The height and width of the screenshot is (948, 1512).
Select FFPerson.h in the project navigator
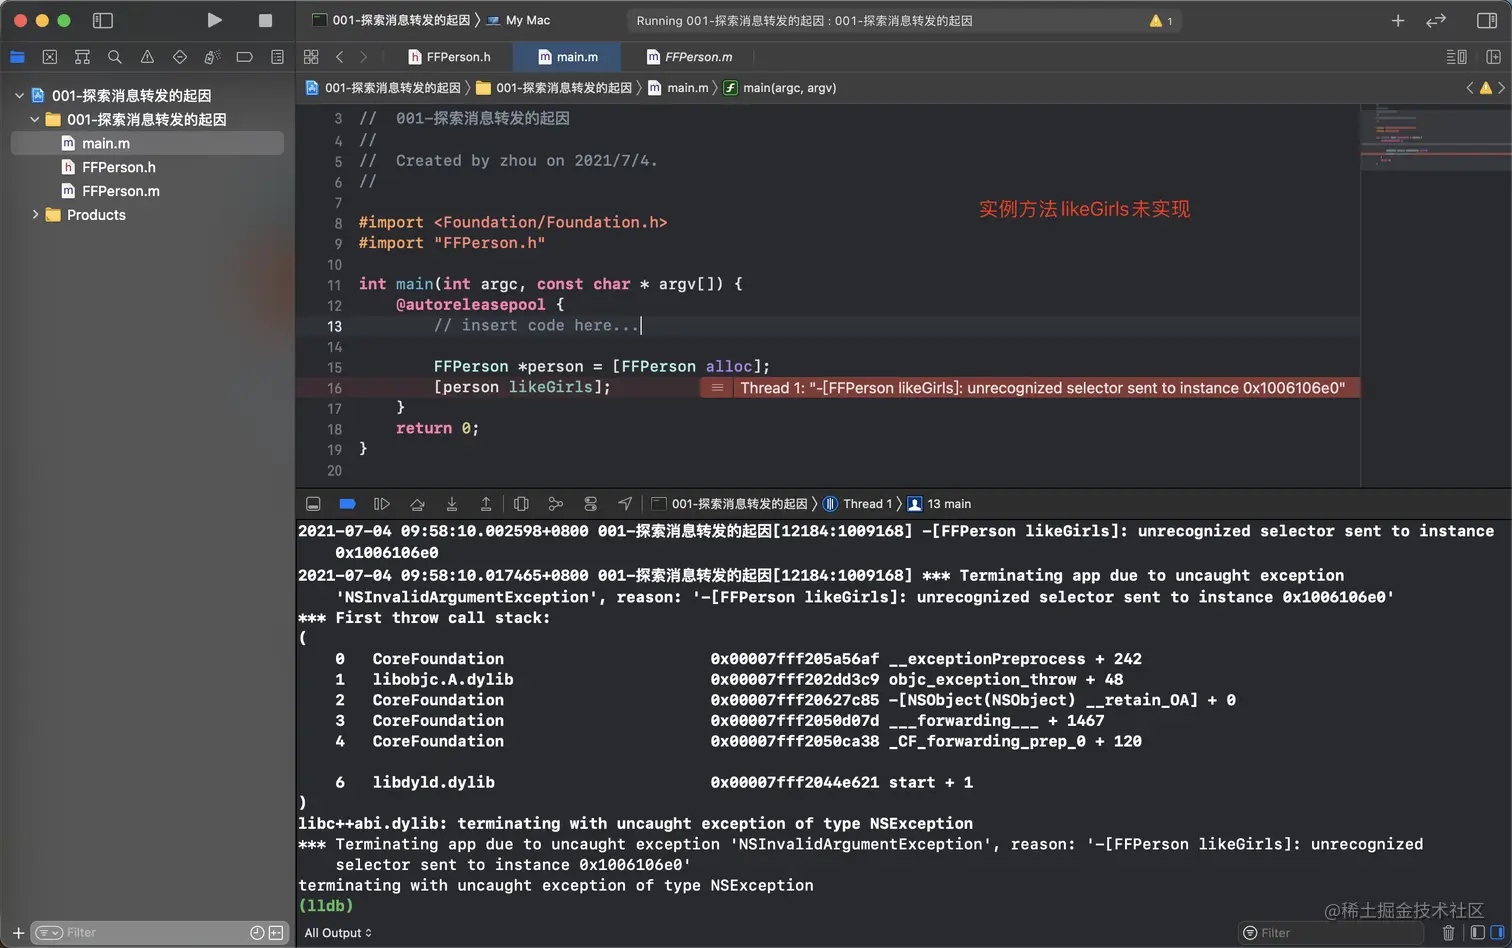coord(147,167)
